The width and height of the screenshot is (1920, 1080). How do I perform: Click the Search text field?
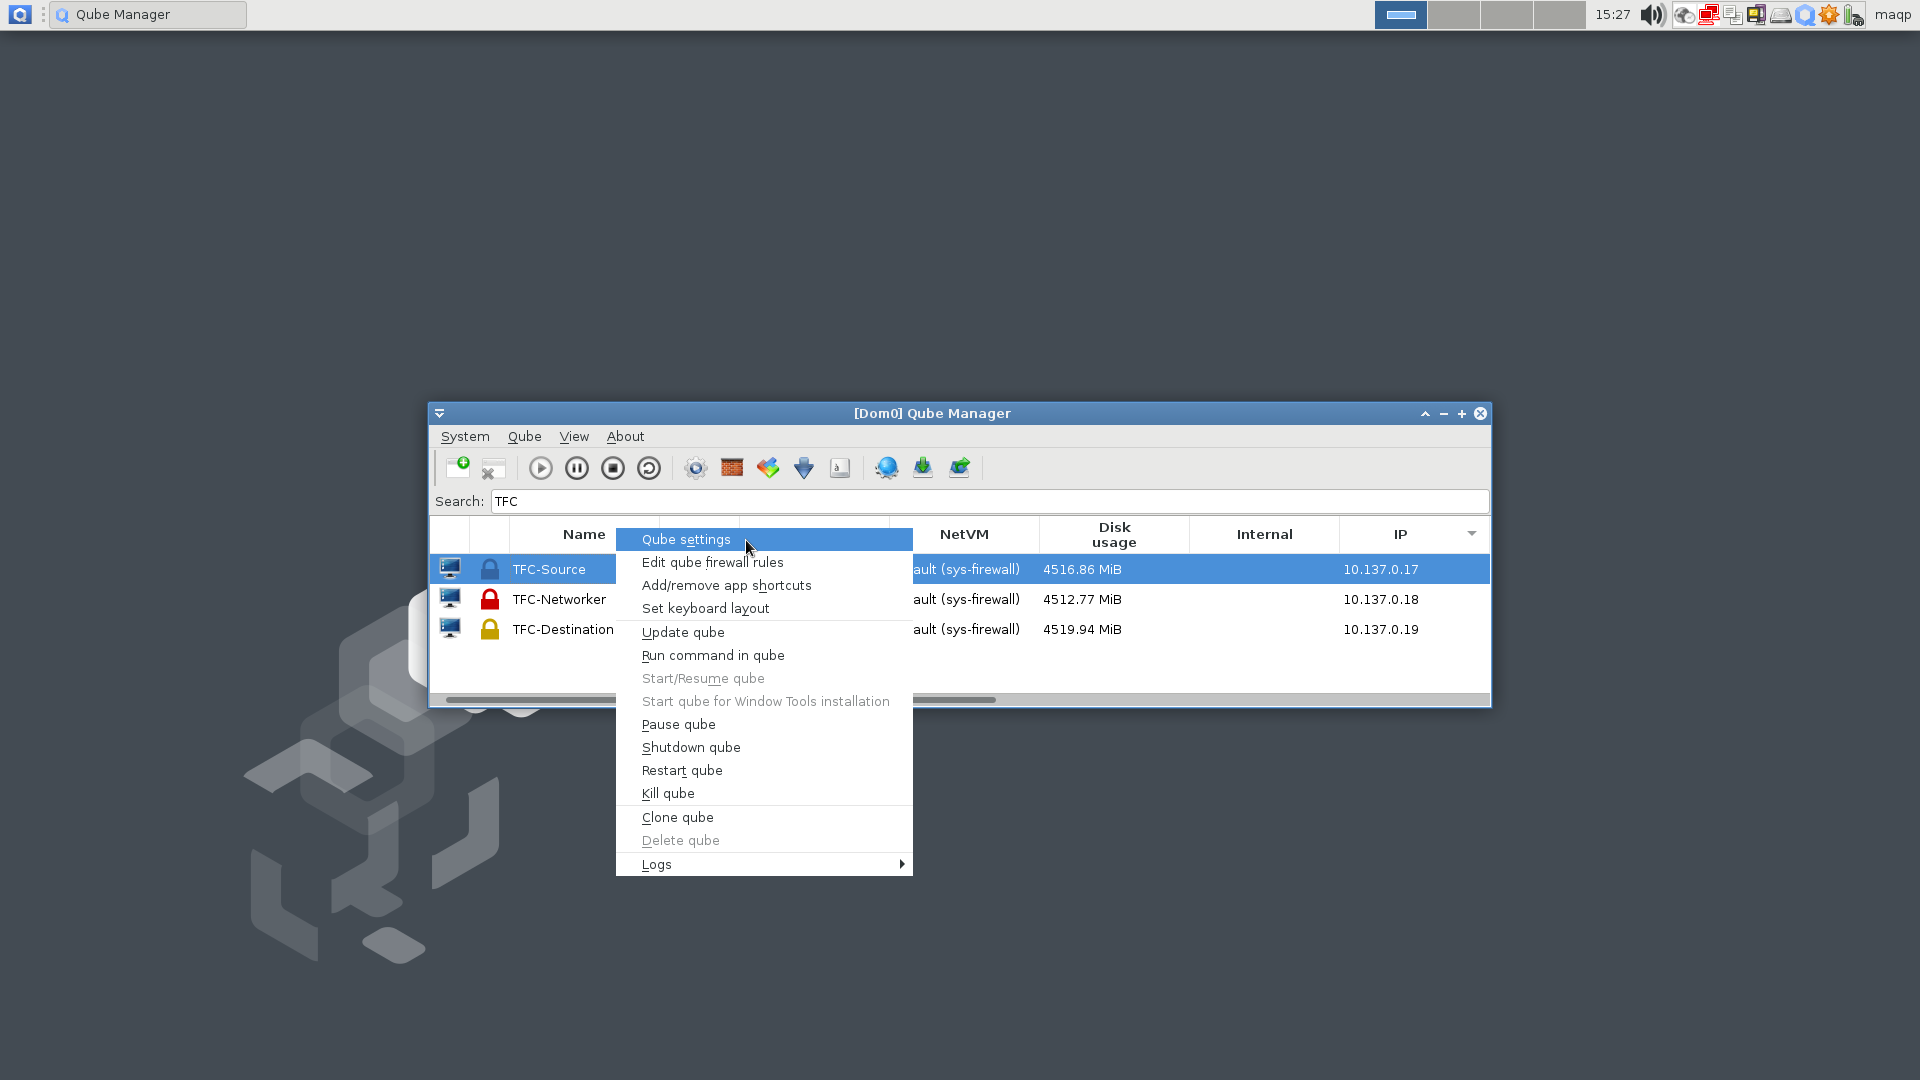(x=988, y=502)
